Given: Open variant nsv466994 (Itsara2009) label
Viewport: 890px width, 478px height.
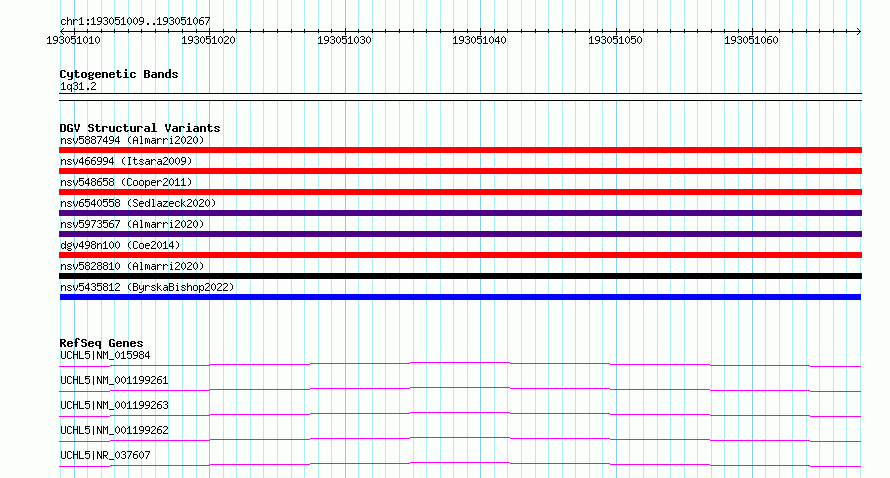Looking at the screenshot, I should point(126,161).
